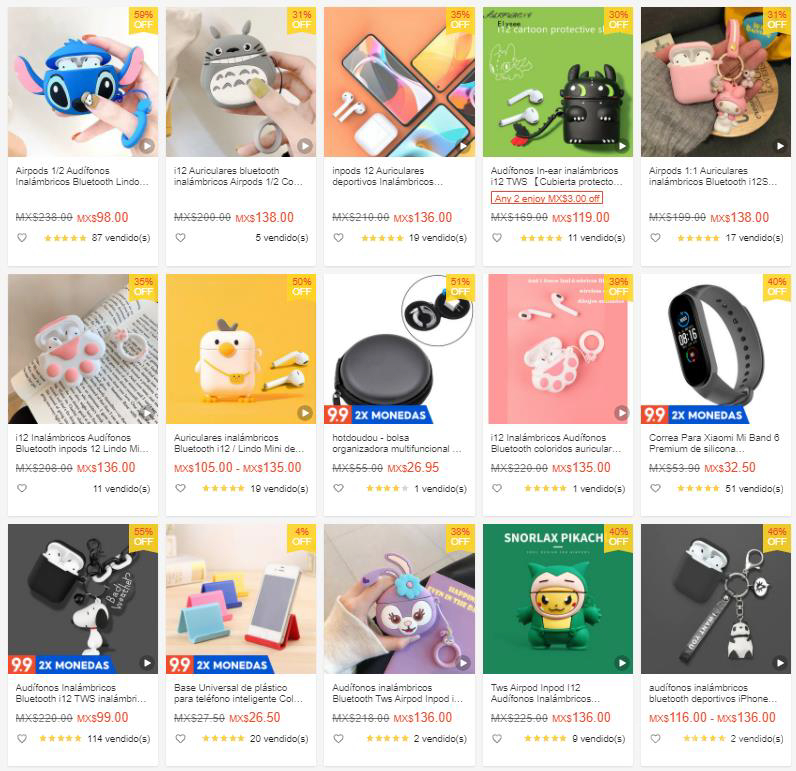Play video on Totoro case thumbnail

pos(305,146)
